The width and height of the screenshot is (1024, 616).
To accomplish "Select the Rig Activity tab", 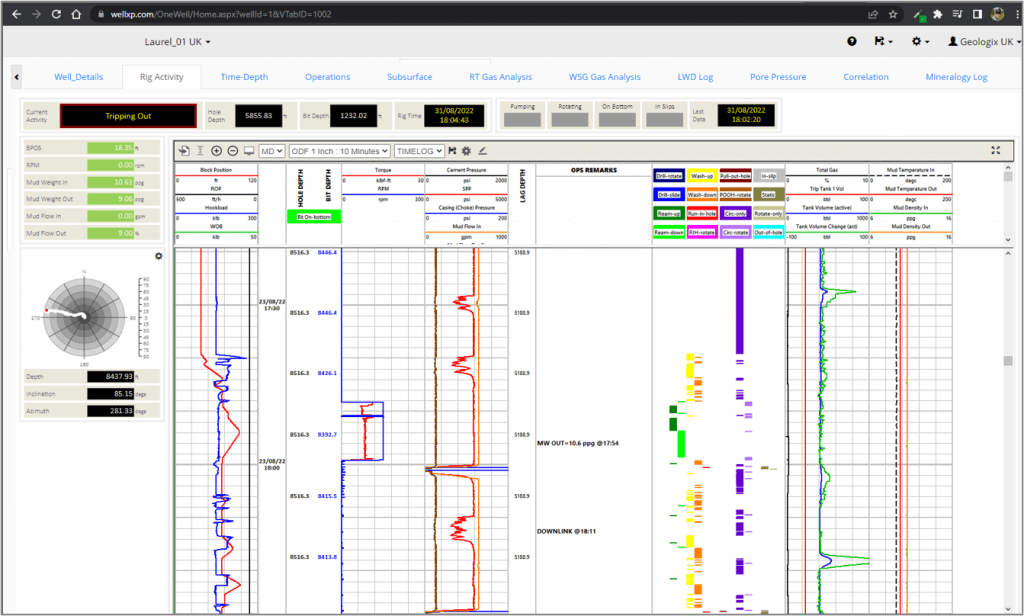I will [161, 77].
